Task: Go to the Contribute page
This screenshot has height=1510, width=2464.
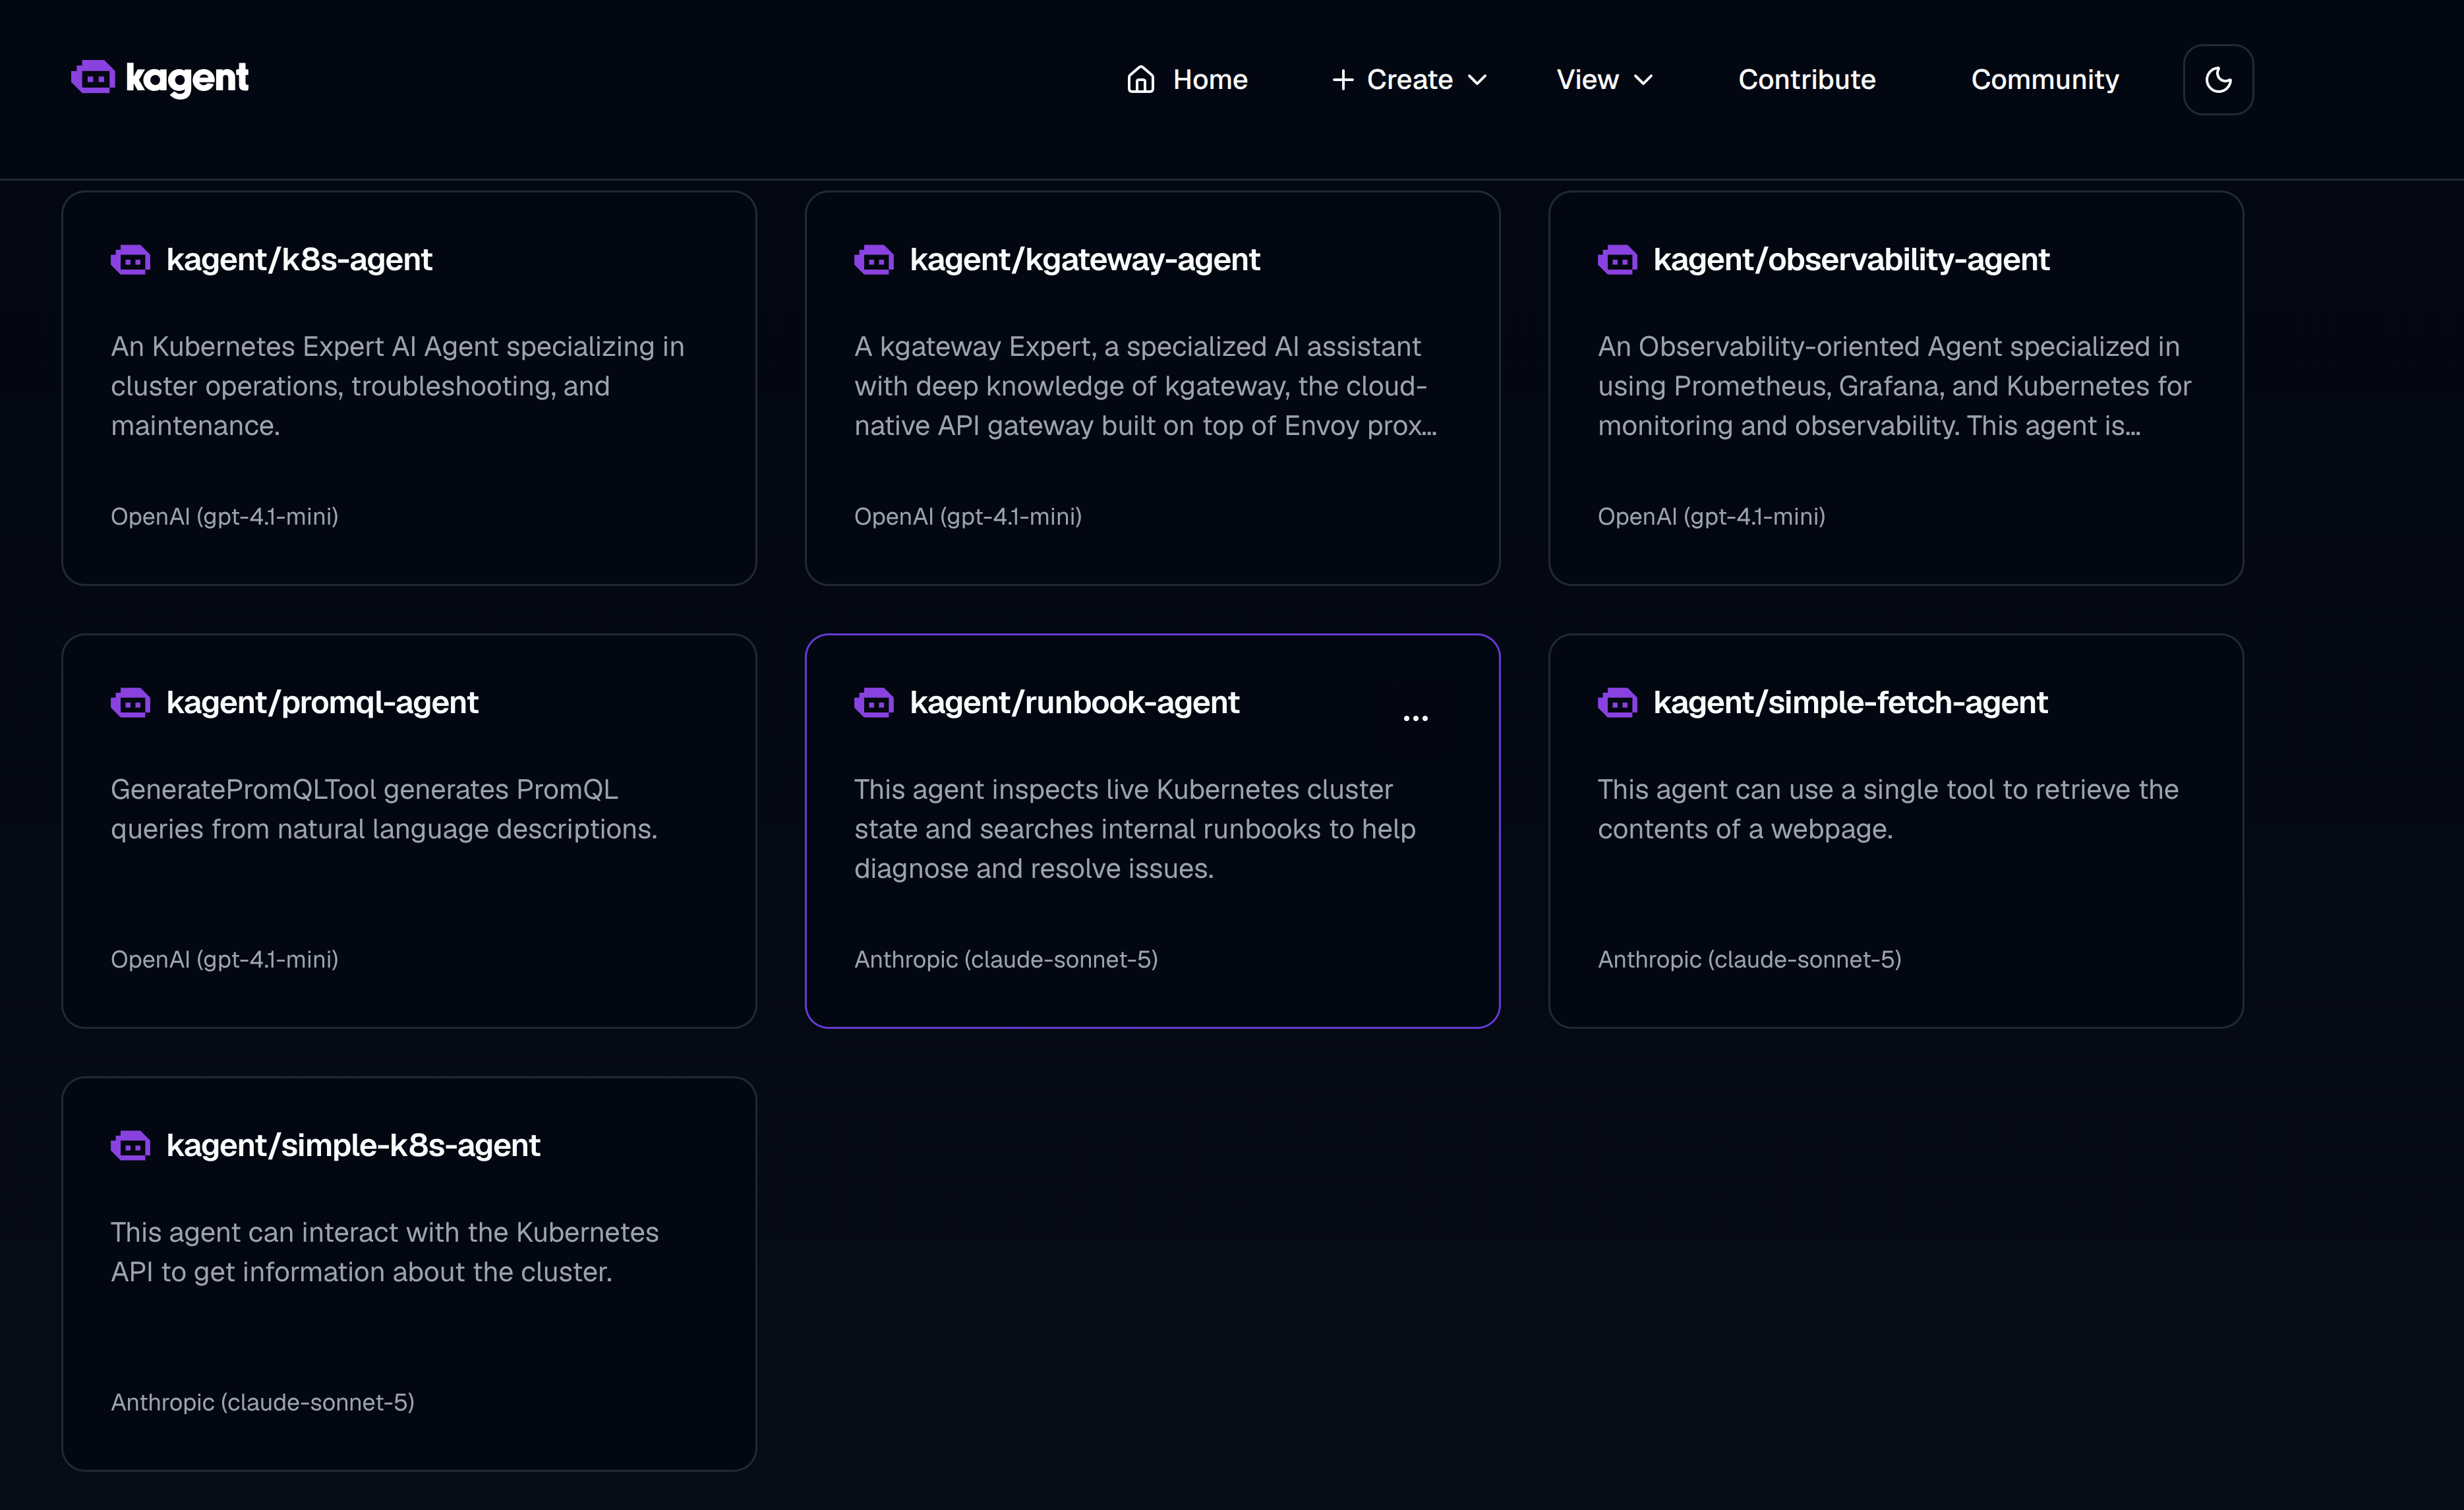Action: (1806, 79)
